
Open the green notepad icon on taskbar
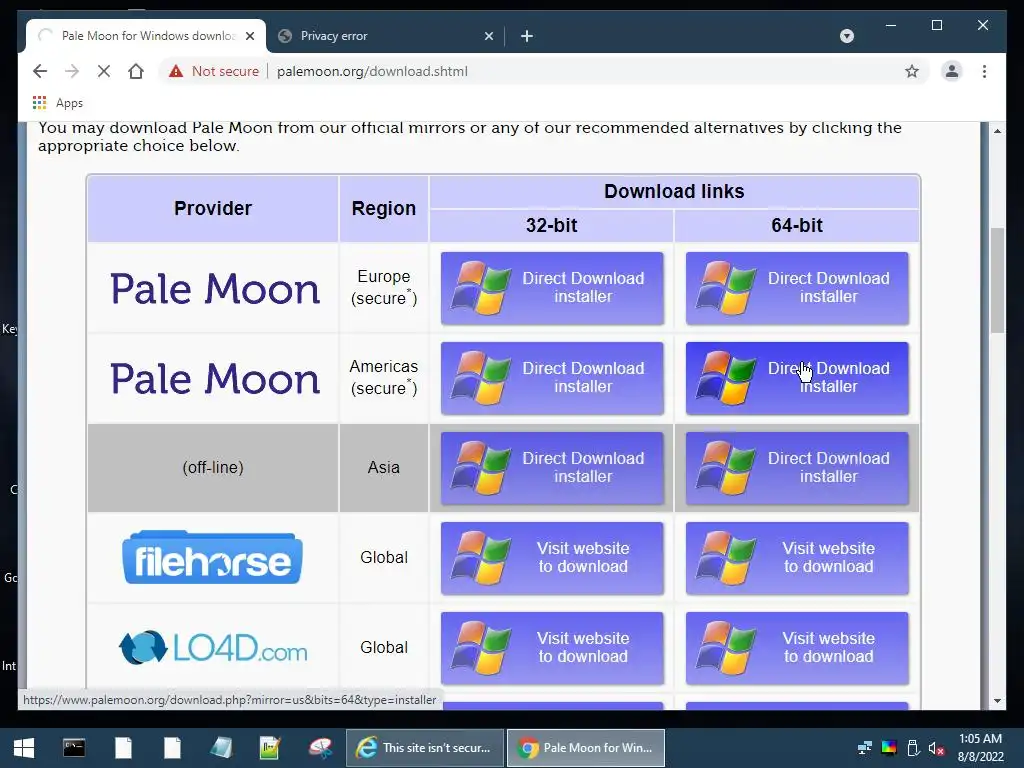click(270, 748)
